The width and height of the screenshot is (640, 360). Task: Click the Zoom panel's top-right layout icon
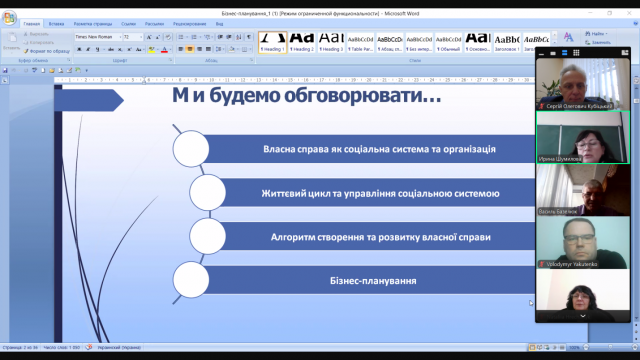pos(624,53)
